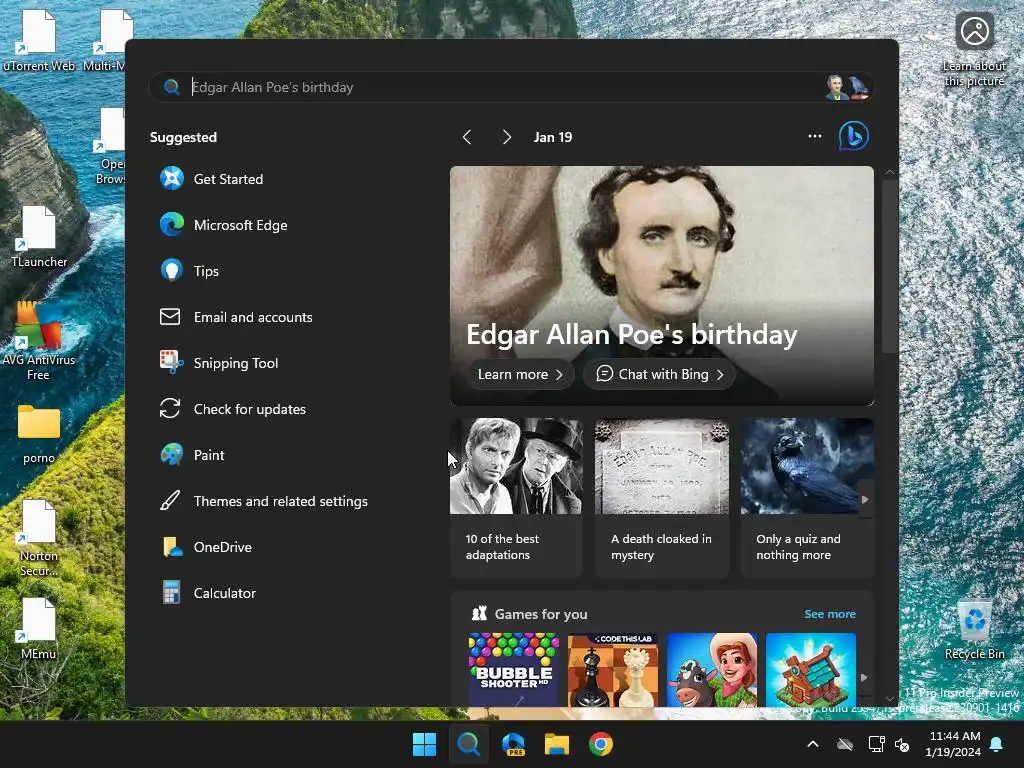Click the scrollbar up arrow in search panel

[x=890, y=172]
